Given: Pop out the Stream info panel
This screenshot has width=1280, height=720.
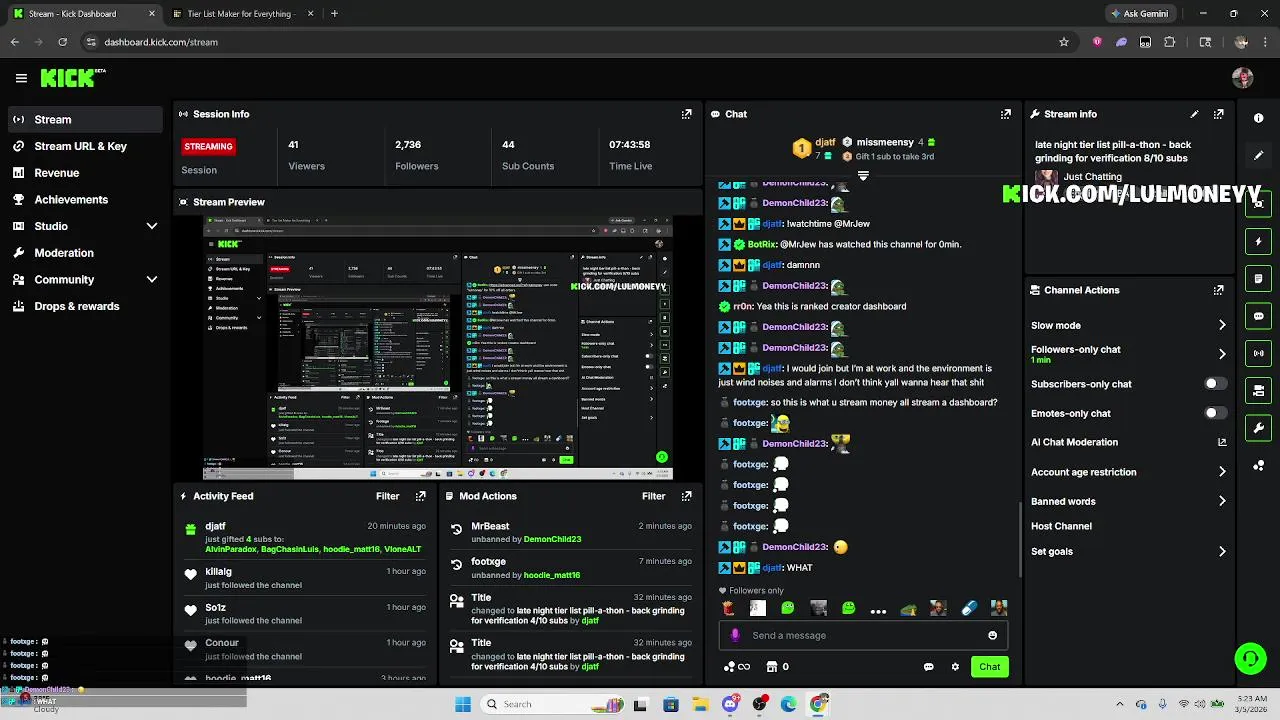Looking at the screenshot, I should [1218, 114].
